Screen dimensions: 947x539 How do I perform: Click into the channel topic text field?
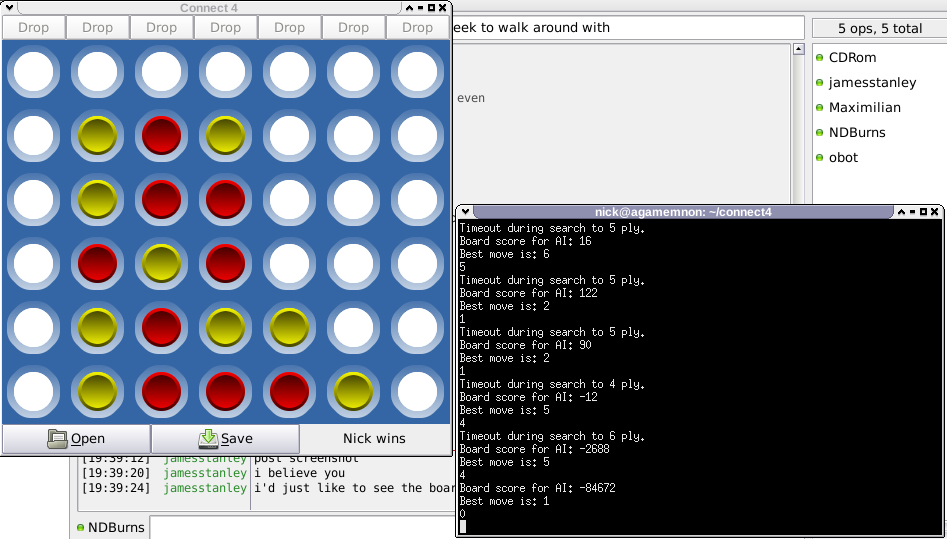pyautogui.click(x=628, y=28)
